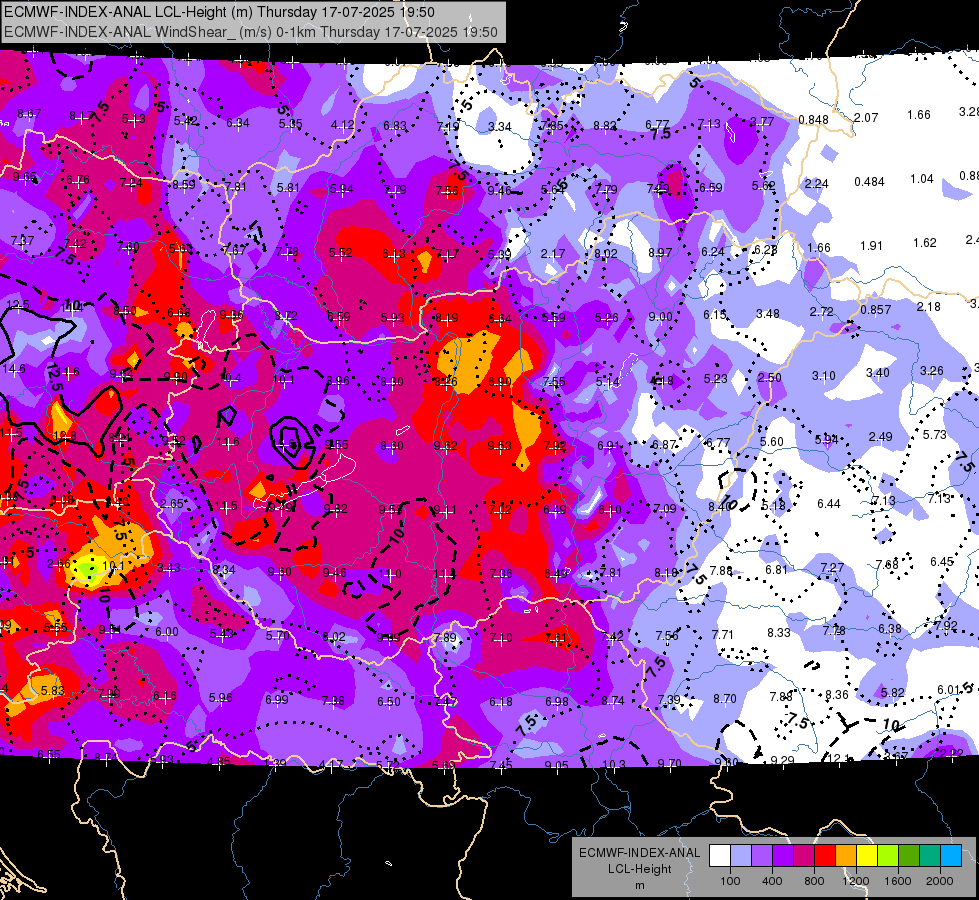Click the map value 2.07

(x=866, y=117)
